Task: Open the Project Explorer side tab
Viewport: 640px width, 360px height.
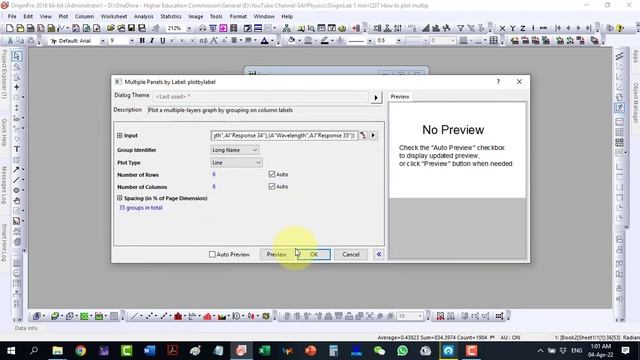Action: [x=4, y=74]
